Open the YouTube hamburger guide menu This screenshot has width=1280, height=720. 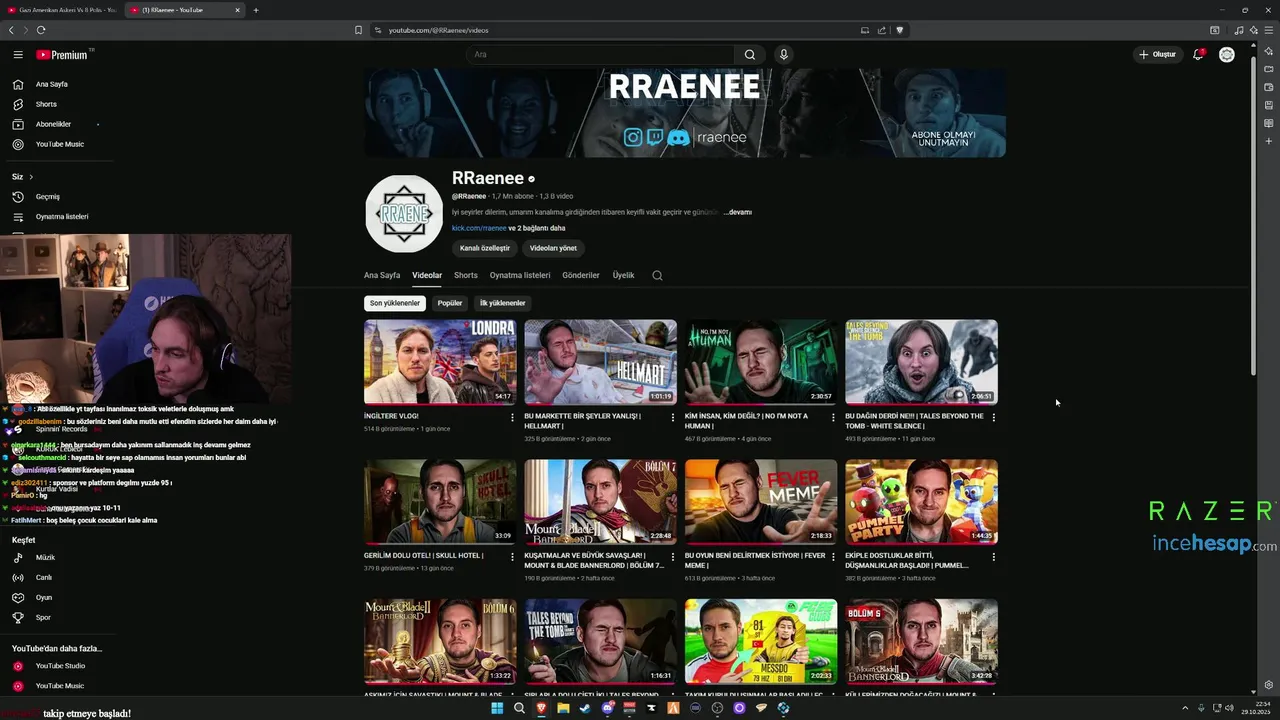(x=18, y=55)
